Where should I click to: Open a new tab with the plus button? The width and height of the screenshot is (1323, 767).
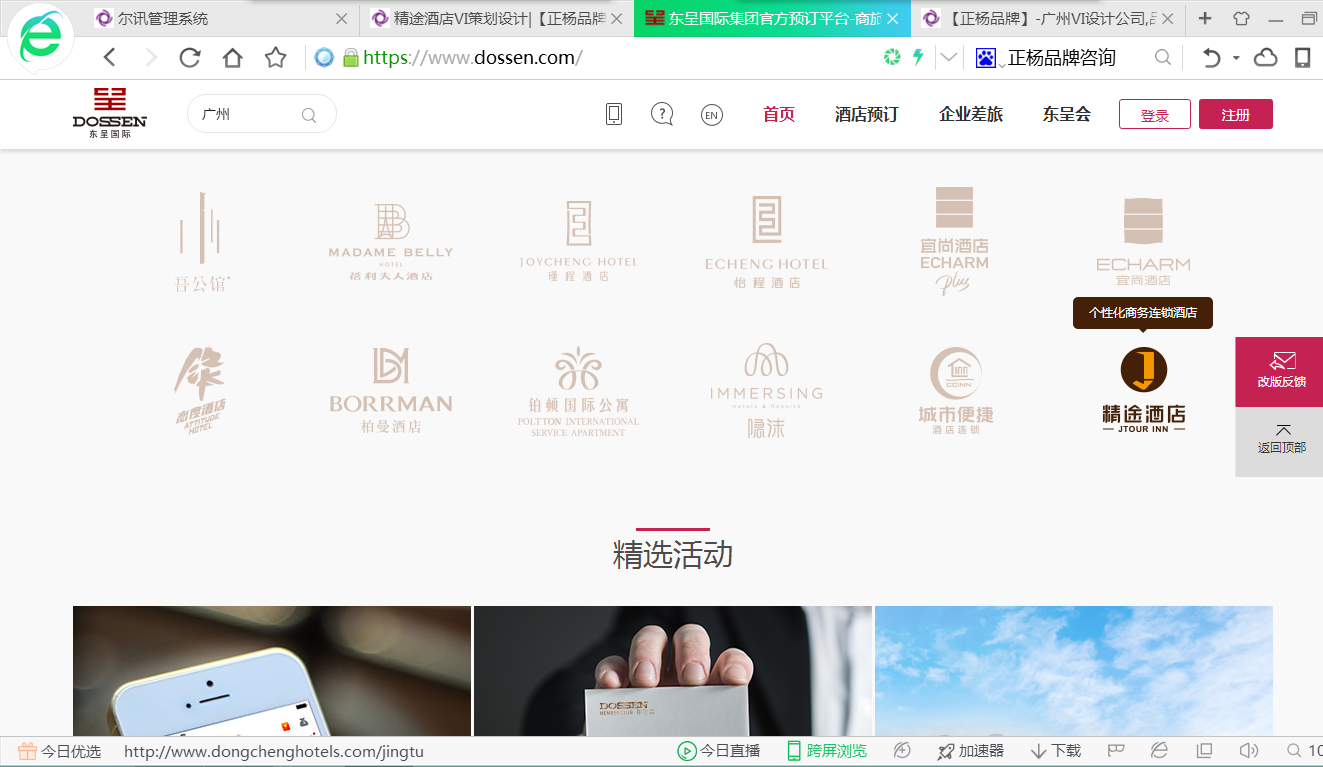tap(1205, 18)
